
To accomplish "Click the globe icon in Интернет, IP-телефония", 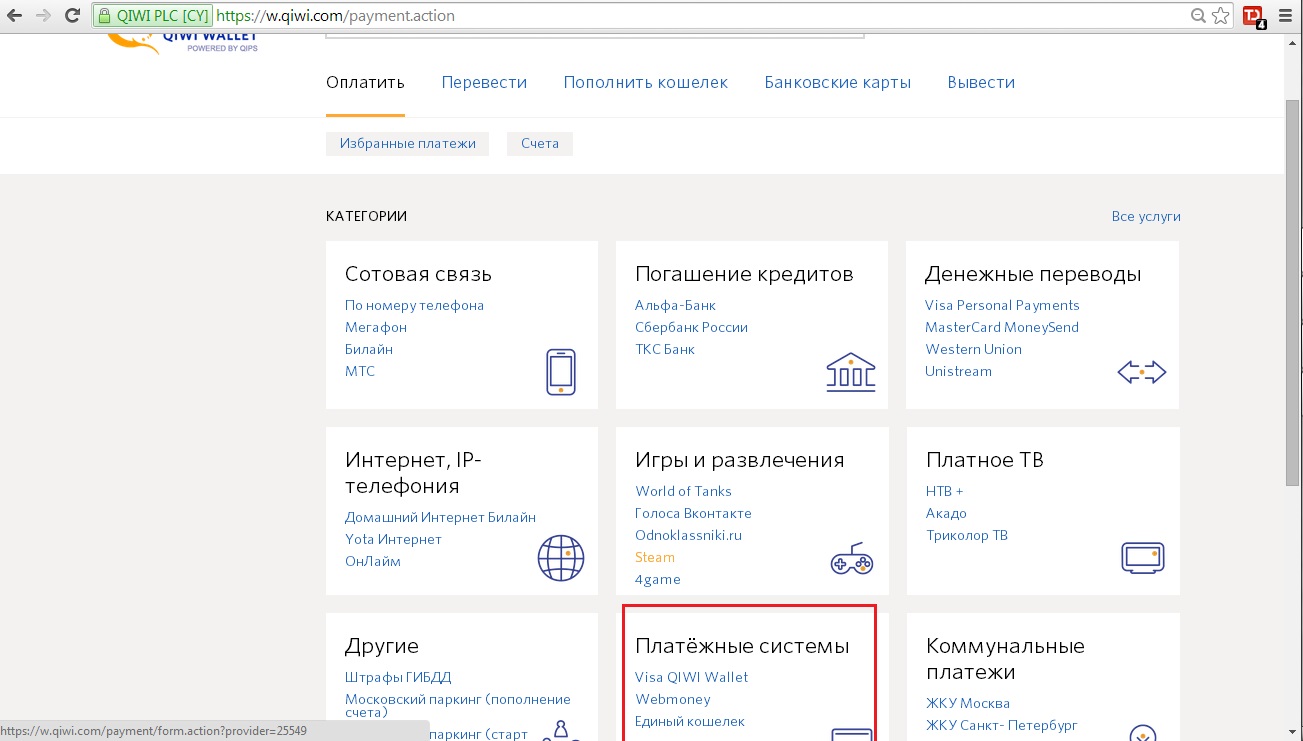I will [x=561, y=558].
